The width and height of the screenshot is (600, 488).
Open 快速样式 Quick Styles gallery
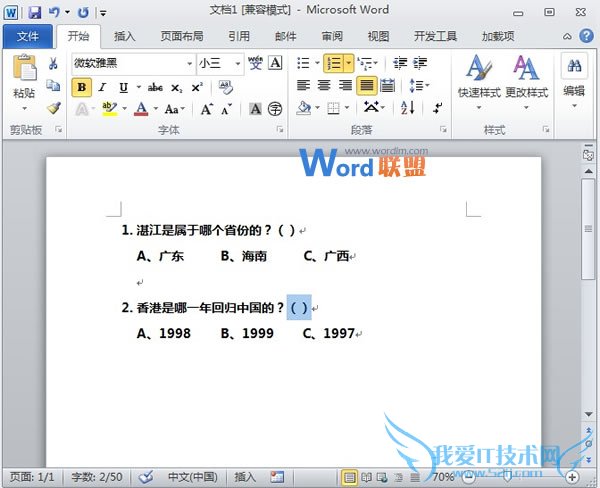click(x=479, y=83)
